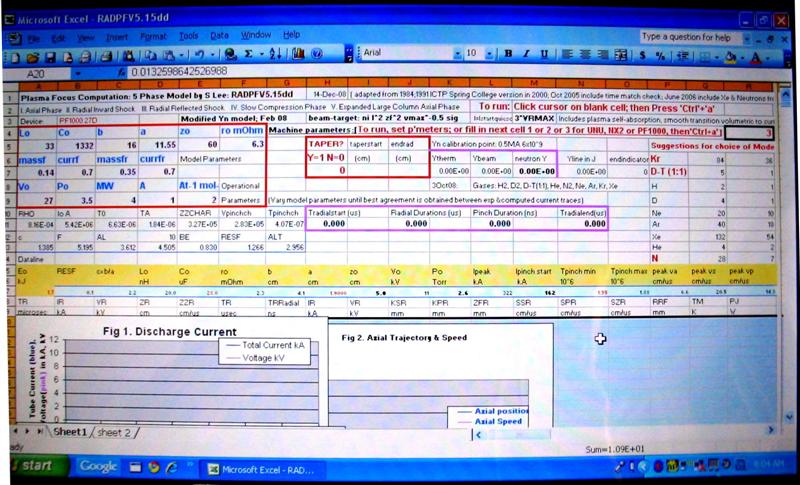Save the workbook with the Save icon
This screenshot has height=485, width=800.
point(47,53)
